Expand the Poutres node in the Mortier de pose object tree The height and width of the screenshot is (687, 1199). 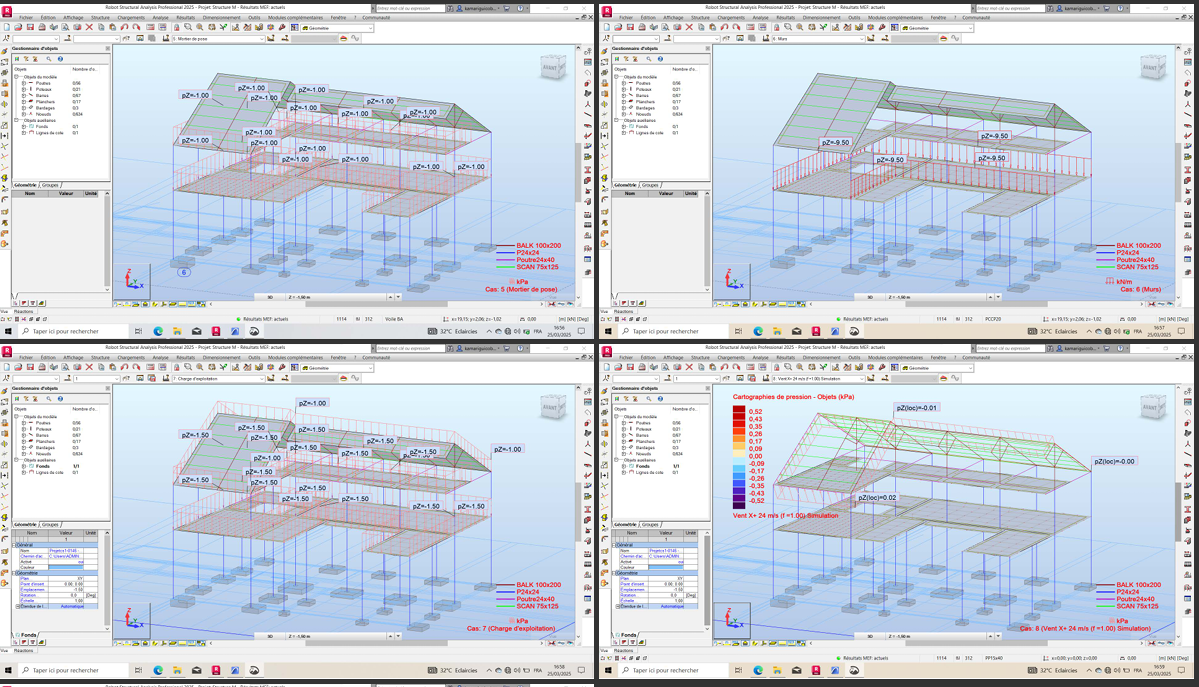24,83
